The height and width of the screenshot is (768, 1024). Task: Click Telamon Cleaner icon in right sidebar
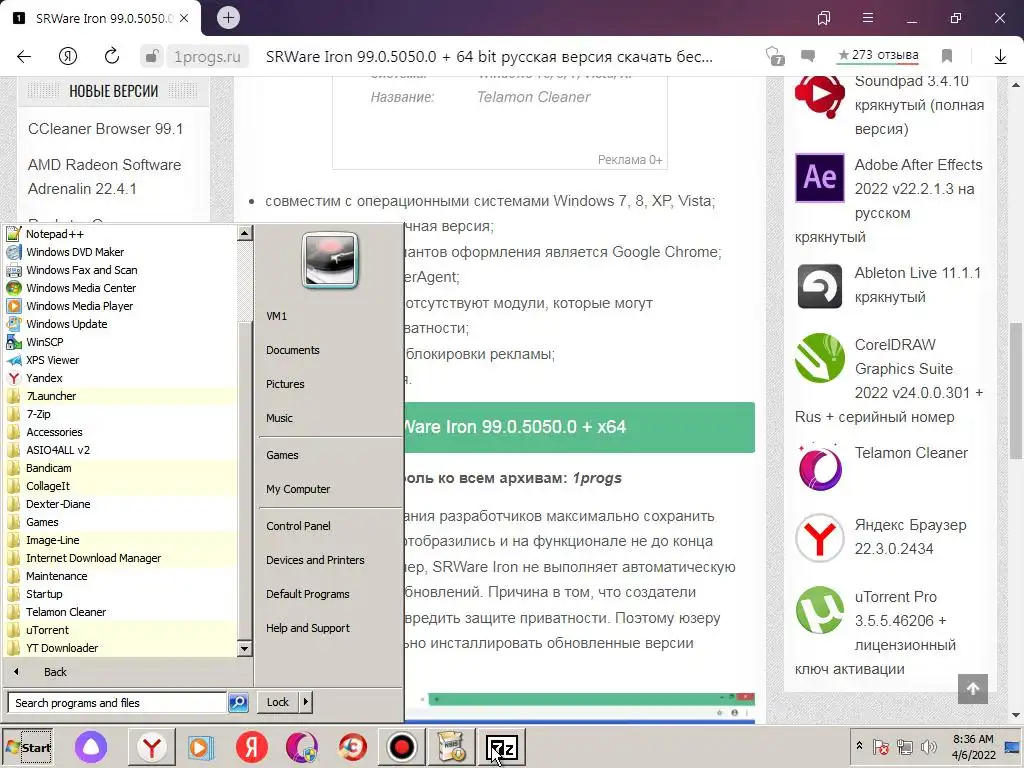click(x=820, y=466)
